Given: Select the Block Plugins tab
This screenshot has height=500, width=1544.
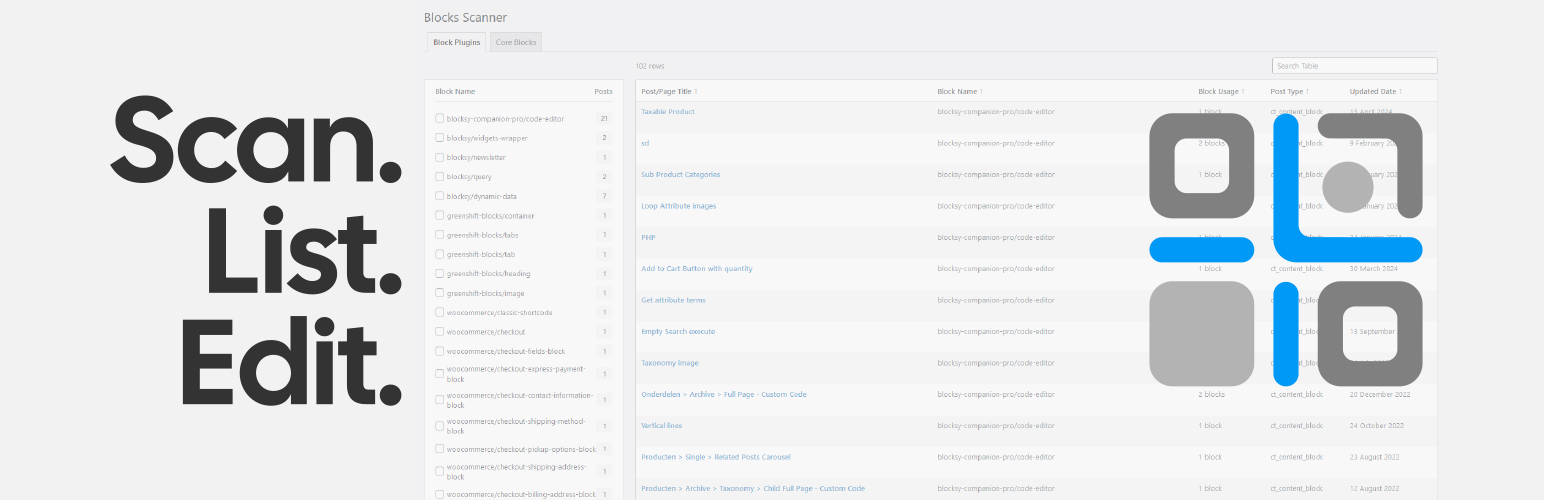Looking at the screenshot, I should [456, 42].
